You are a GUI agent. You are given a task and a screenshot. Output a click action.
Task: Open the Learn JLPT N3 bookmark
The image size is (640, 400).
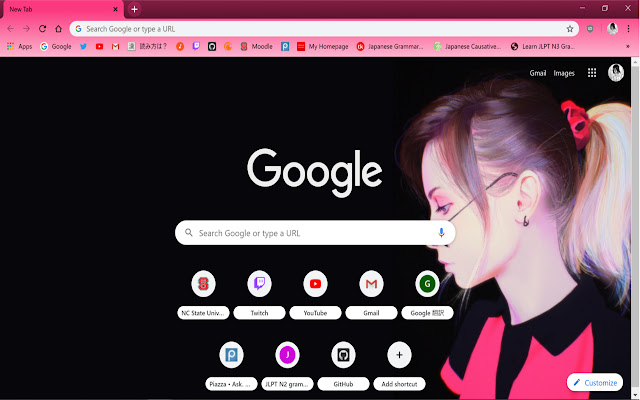pyautogui.click(x=543, y=47)
